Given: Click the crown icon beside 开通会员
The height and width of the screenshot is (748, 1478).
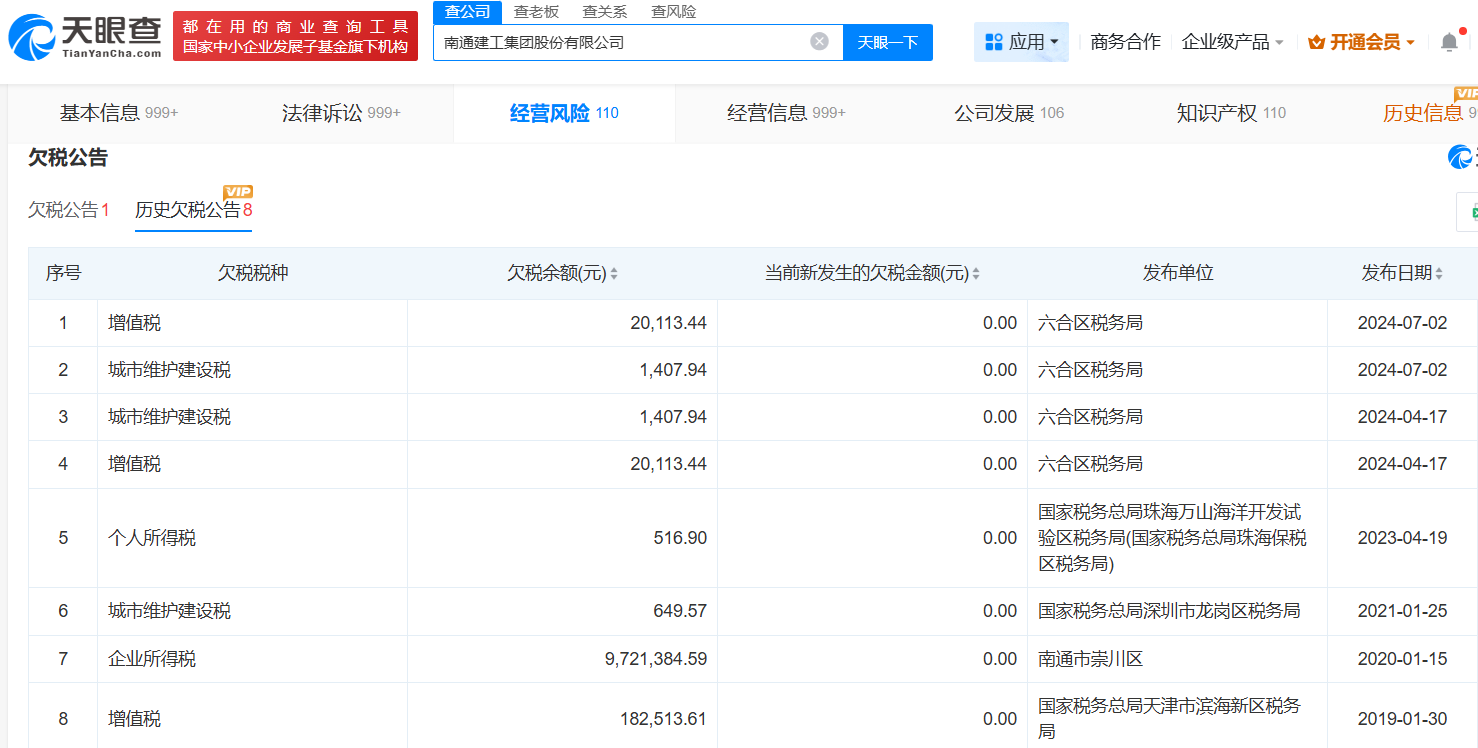Looking at the screenshot, I should point(1315,42).
